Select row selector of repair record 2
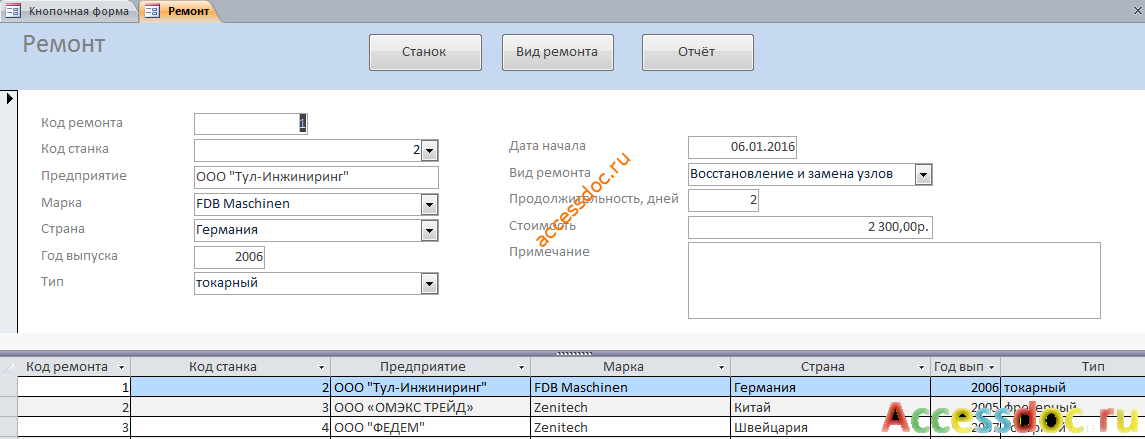 click(9, 407)
